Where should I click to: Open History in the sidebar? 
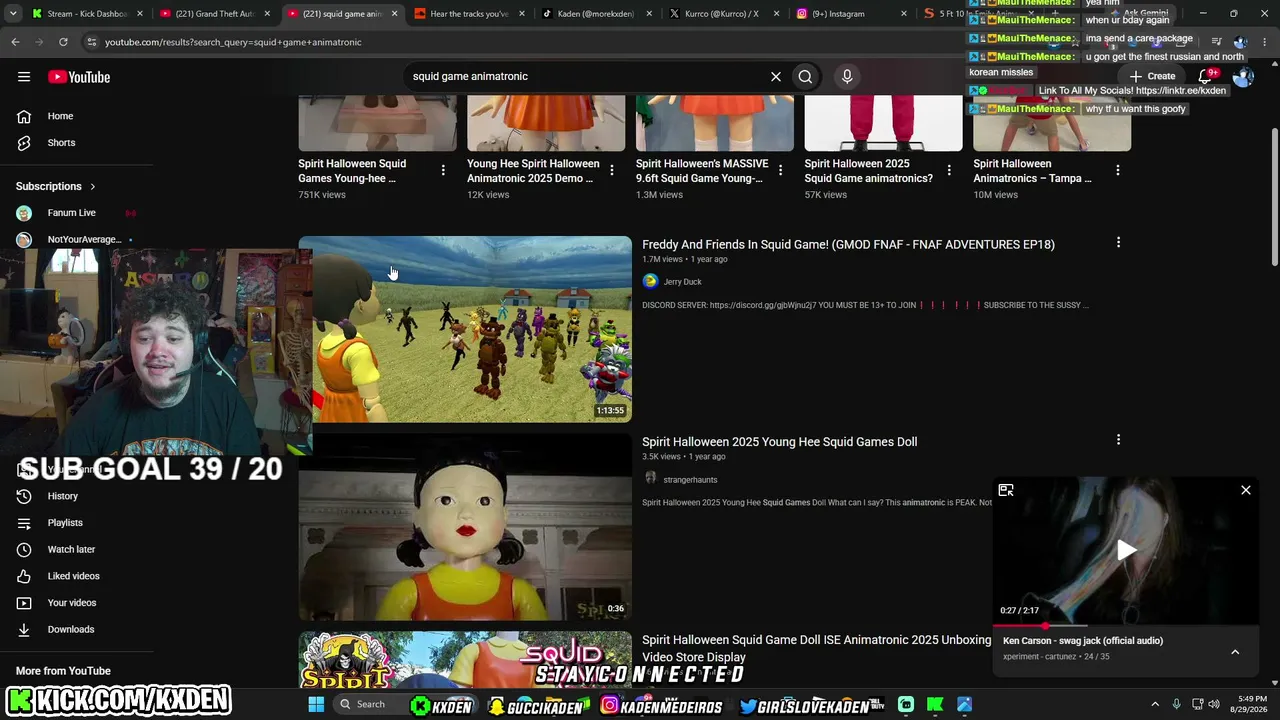pos(62,496)
